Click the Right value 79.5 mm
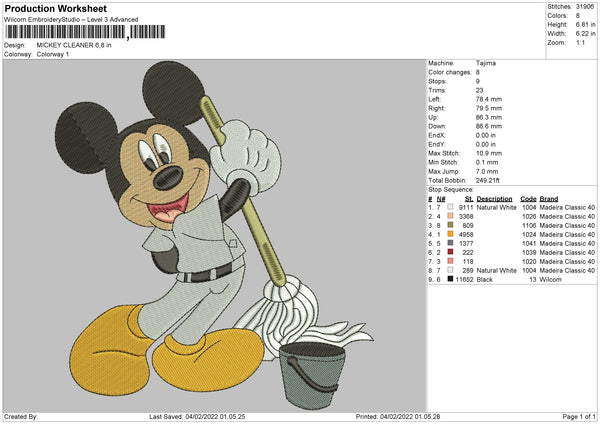 (489, 108)
